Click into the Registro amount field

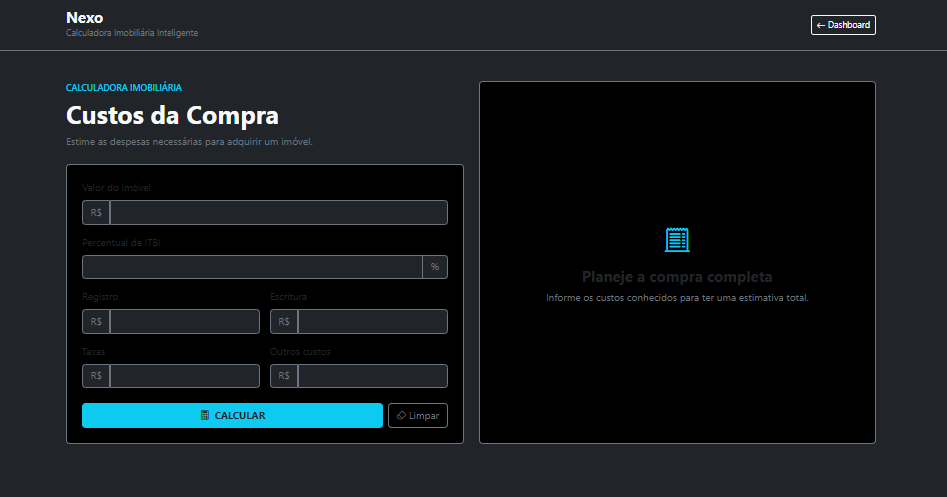tap(185, 321)
